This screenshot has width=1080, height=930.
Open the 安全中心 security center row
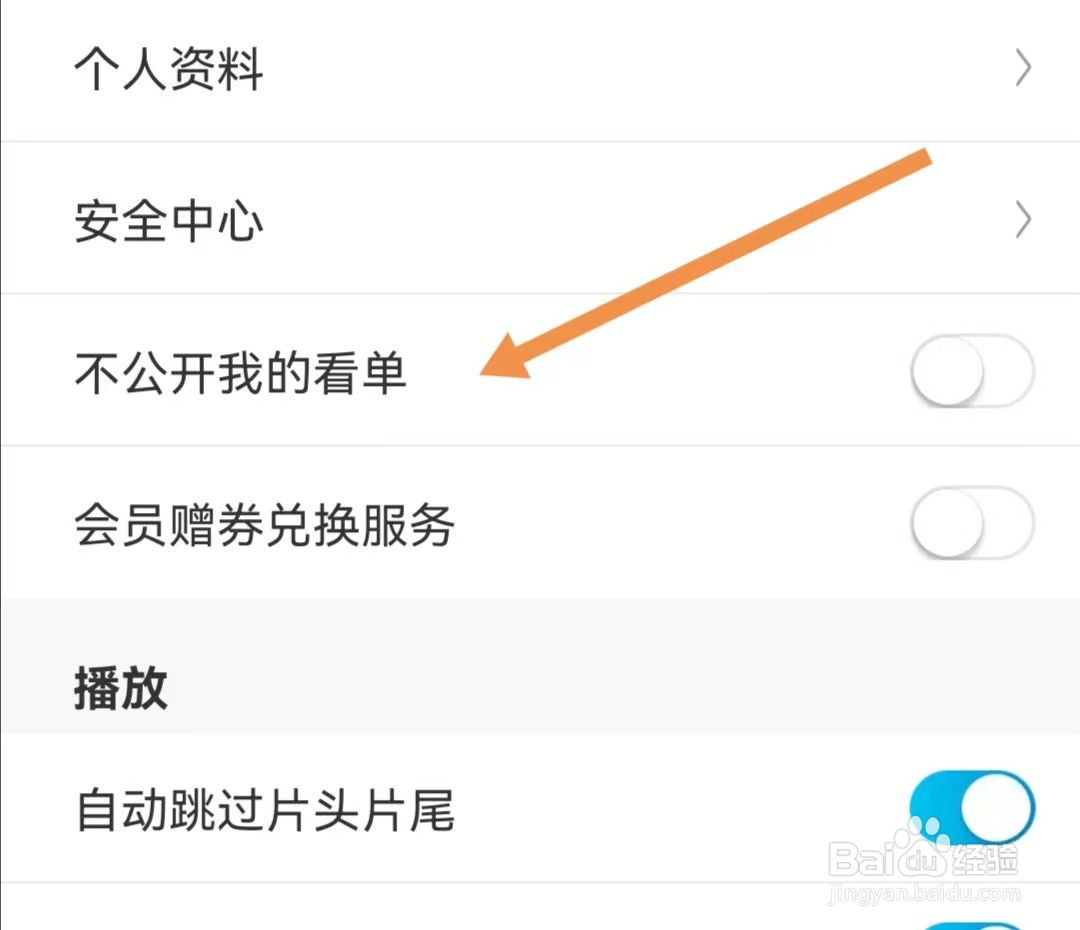tap(168, 221)
